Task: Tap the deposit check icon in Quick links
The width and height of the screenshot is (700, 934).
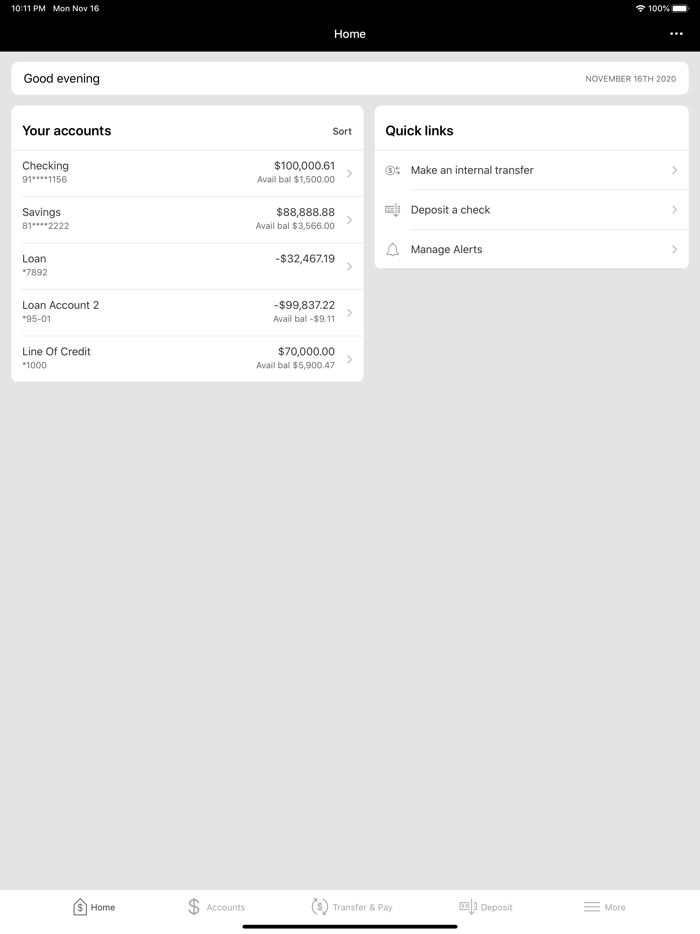Action: coord(393,210)
